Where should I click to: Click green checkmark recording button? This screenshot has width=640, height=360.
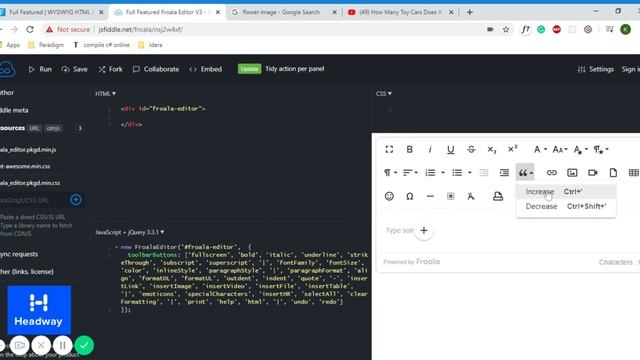pos(84,345)
